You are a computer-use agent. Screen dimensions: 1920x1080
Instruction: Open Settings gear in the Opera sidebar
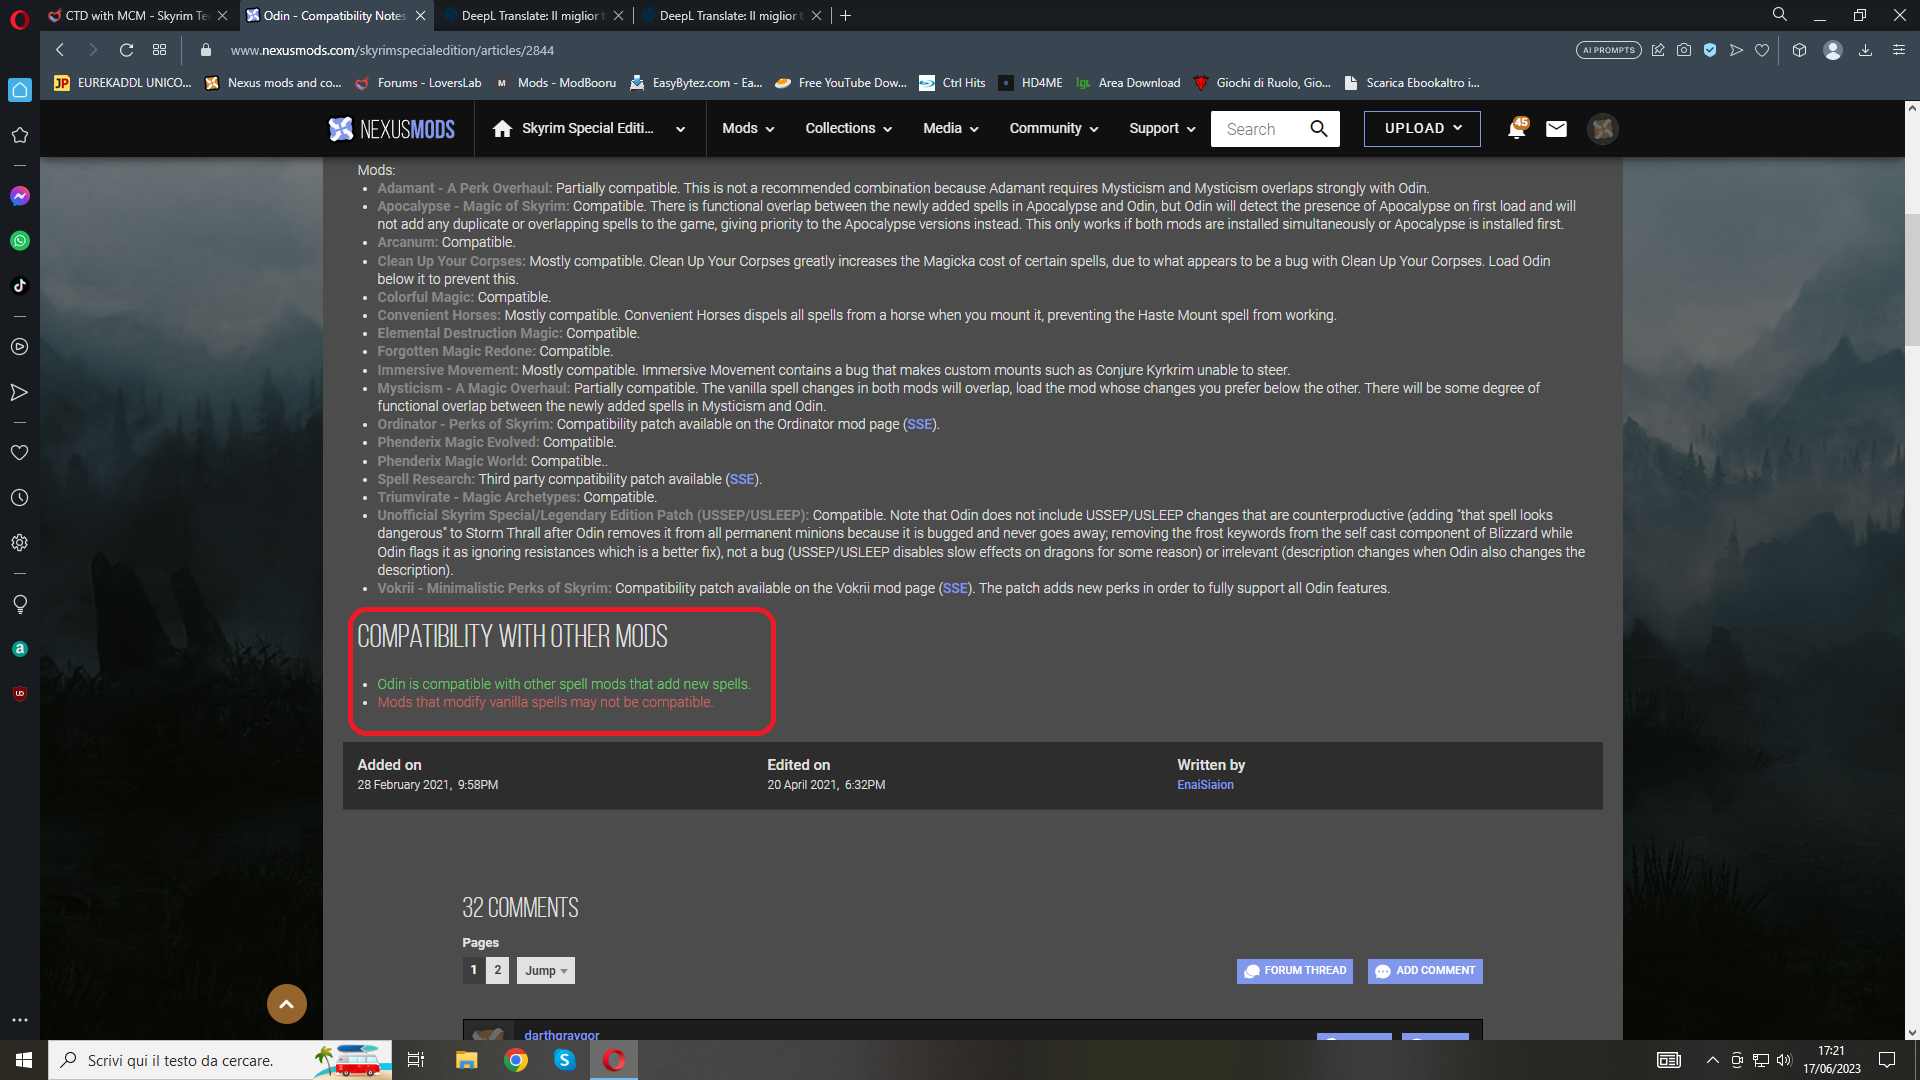pyautogui.click(x=20, y=543)
